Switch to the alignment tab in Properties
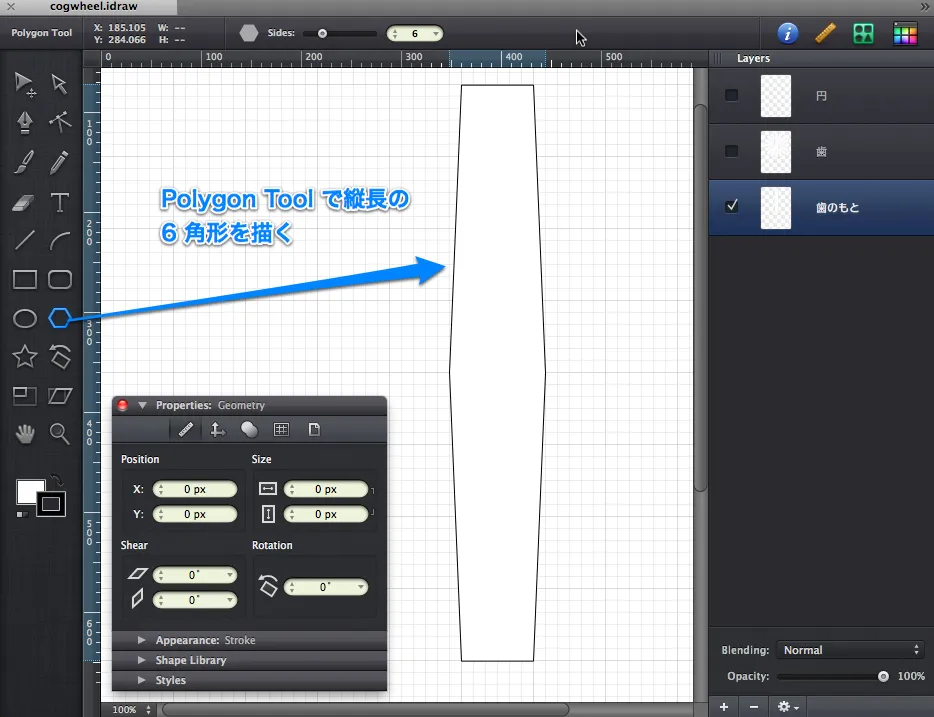934x717 pixels. (x=217, y=430)
